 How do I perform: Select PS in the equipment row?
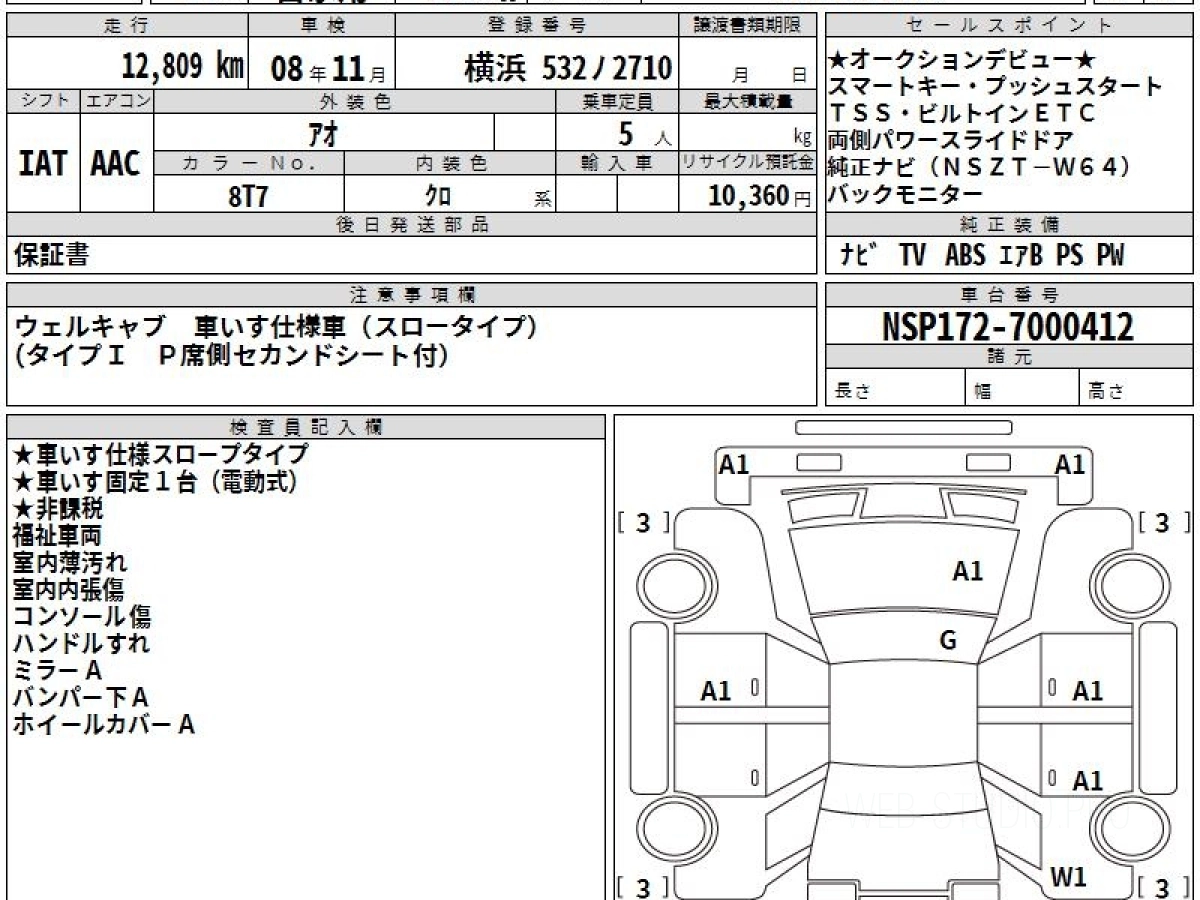(x=1069, y=256)
